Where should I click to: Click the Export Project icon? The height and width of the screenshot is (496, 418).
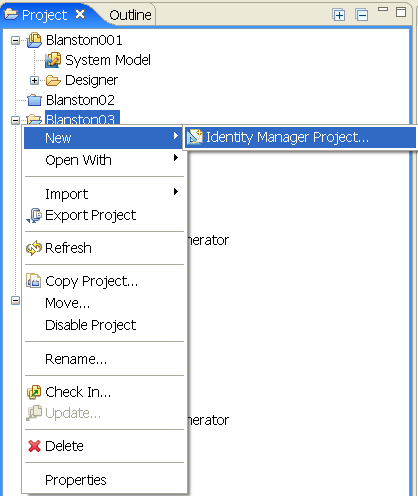coord(34,215)
